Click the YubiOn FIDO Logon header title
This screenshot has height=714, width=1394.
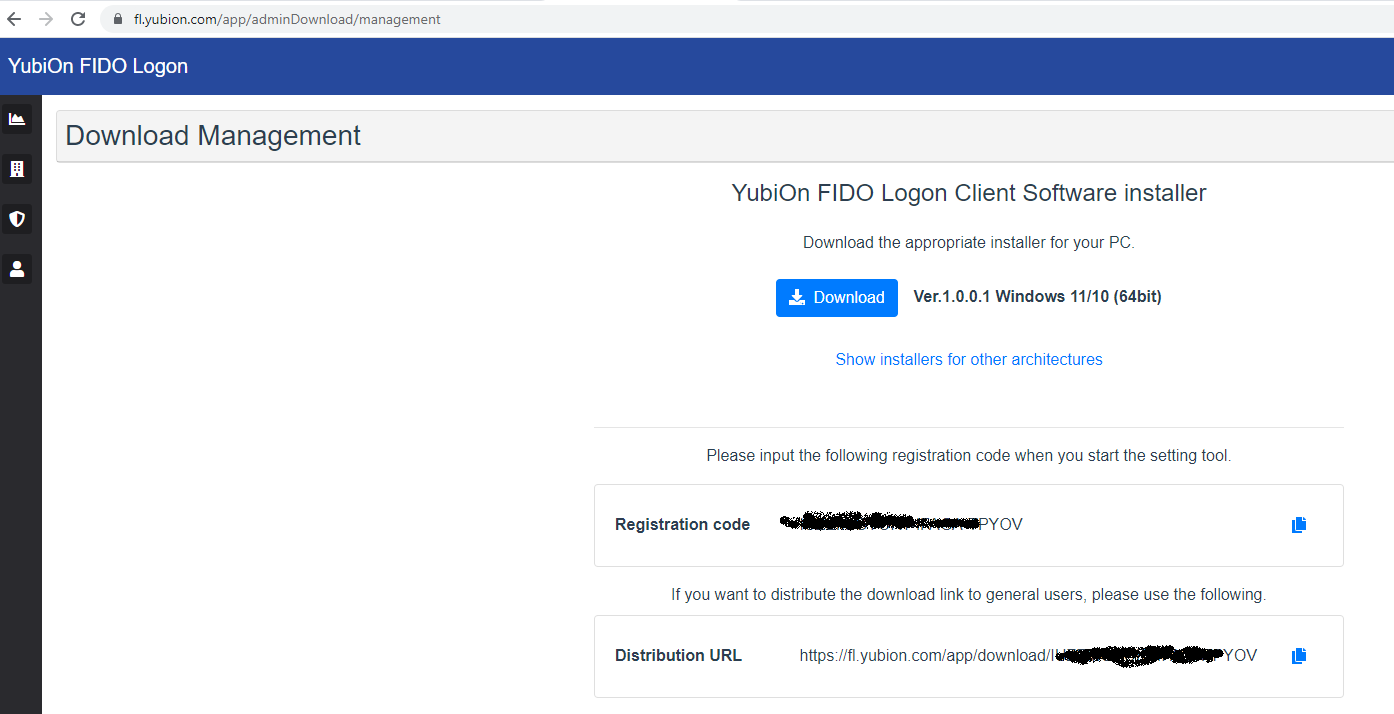[x=98, y=67]
